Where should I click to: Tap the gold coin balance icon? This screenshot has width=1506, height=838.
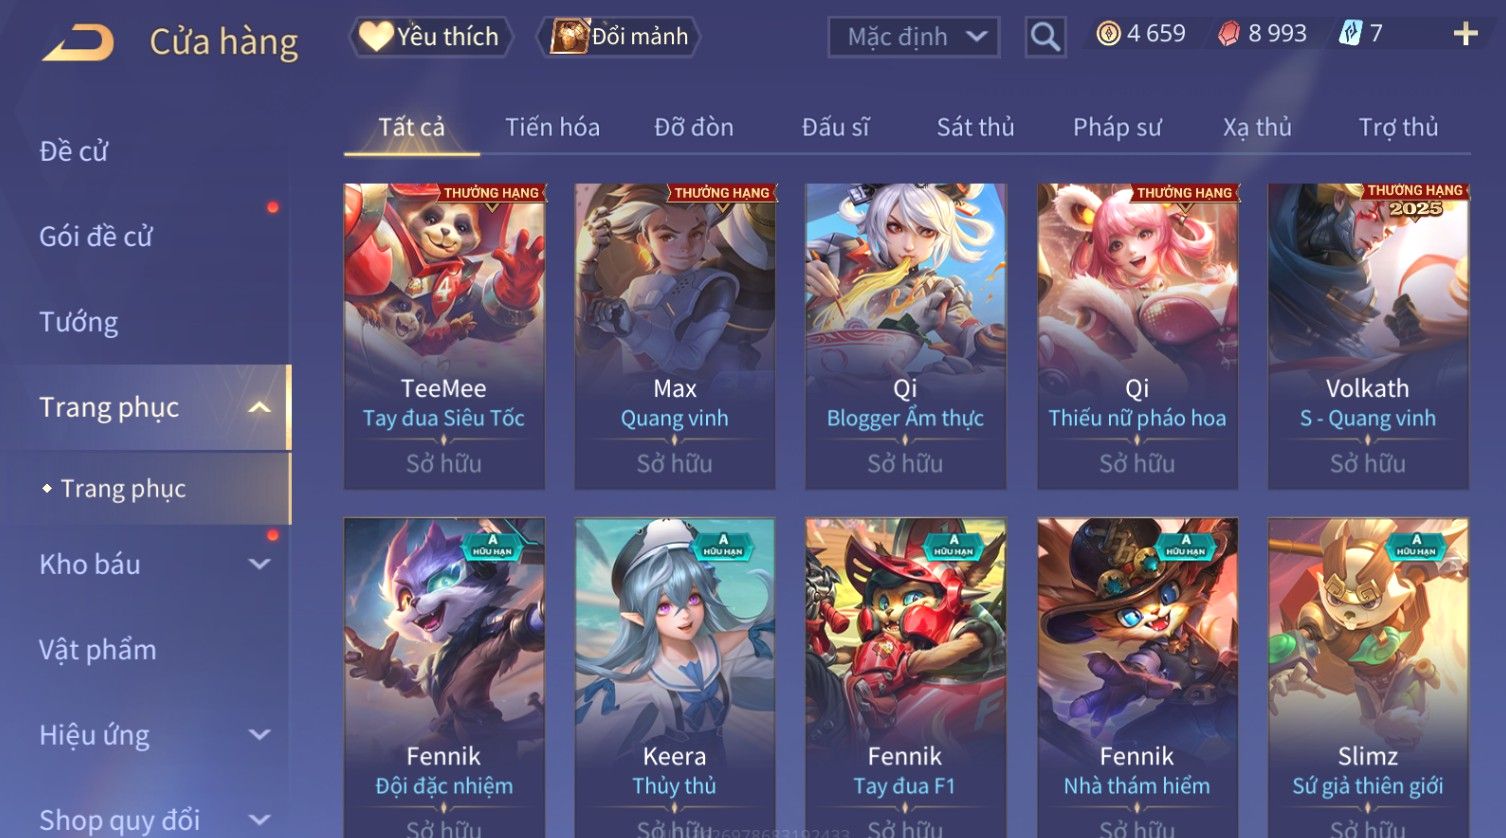(1108, 35)
